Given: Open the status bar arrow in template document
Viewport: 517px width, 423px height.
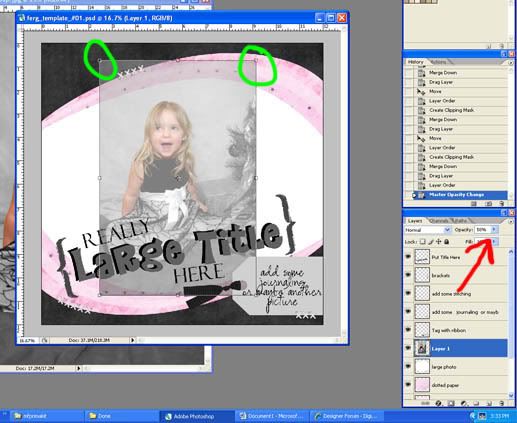Looking at the screenshot, I should [132, 340].
